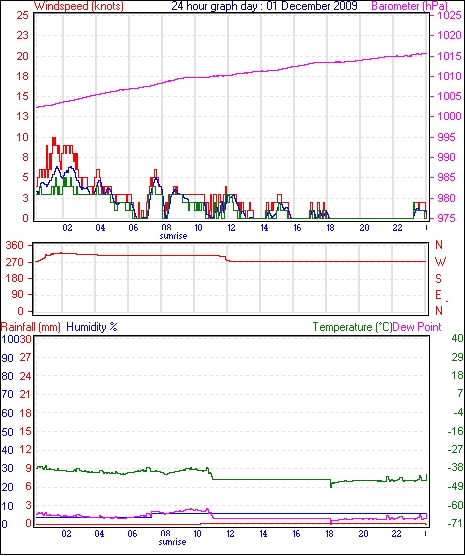This screenshot has width=465, height=556.
Task: Click the sunrise marker under bottom graph
Action: point(172,541)
